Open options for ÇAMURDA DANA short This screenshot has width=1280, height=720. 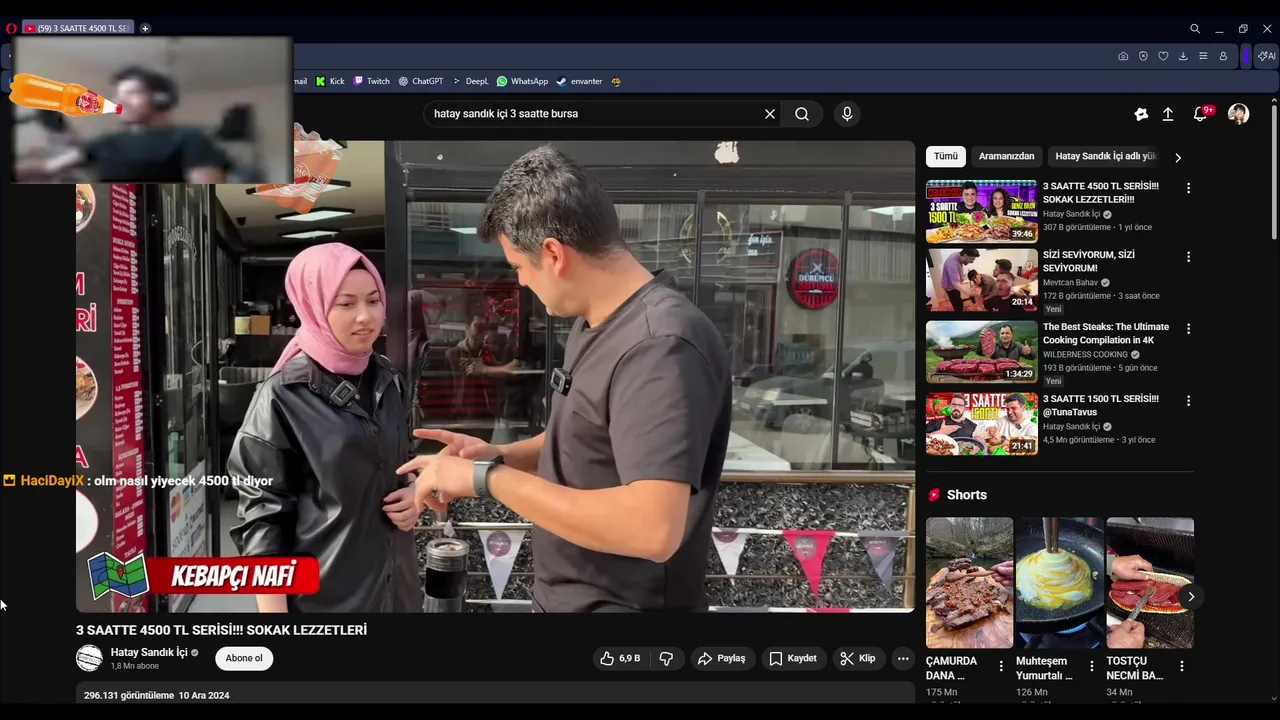1001,666
